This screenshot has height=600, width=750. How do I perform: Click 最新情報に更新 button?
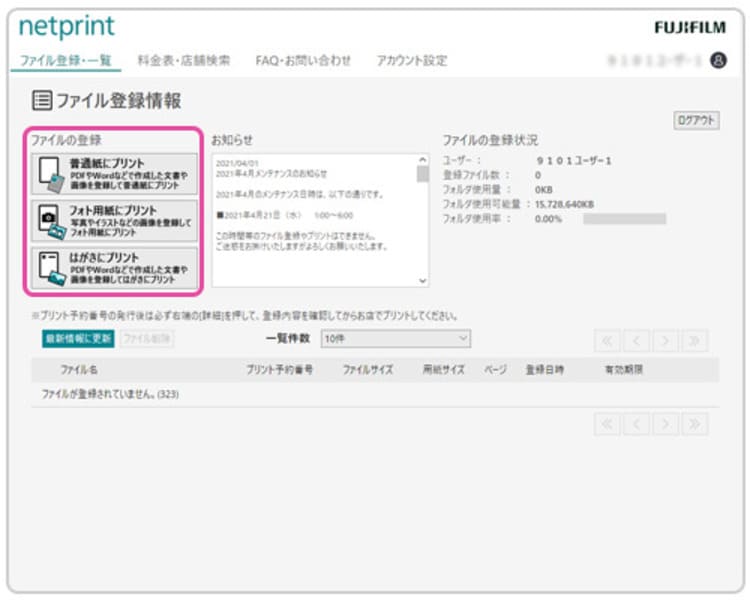coord(78,339)
